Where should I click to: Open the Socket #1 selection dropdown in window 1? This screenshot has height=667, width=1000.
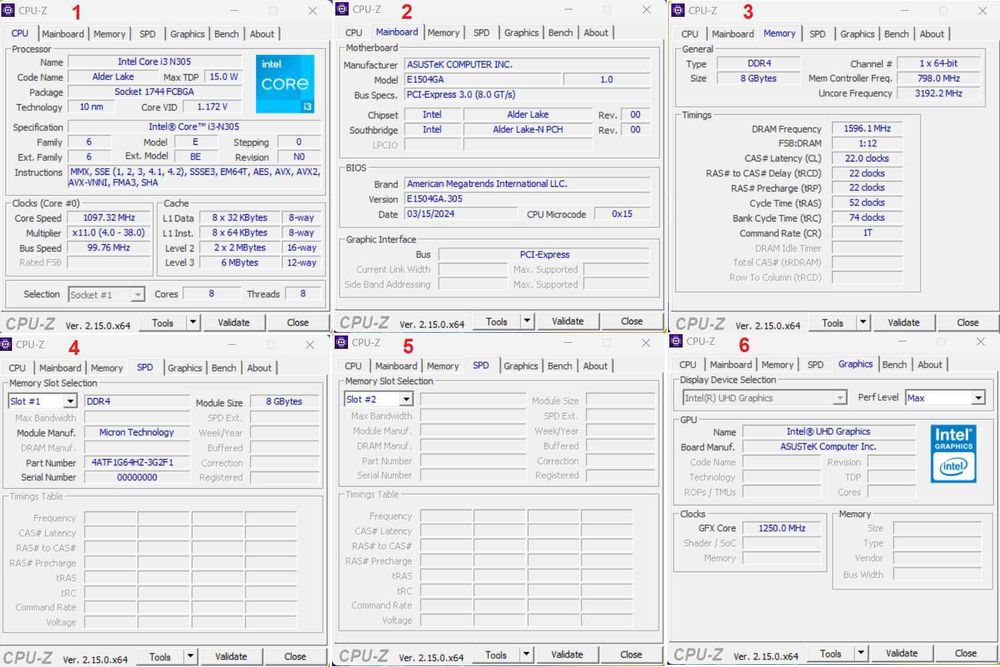pyautogui.click(x=138, y=295)
